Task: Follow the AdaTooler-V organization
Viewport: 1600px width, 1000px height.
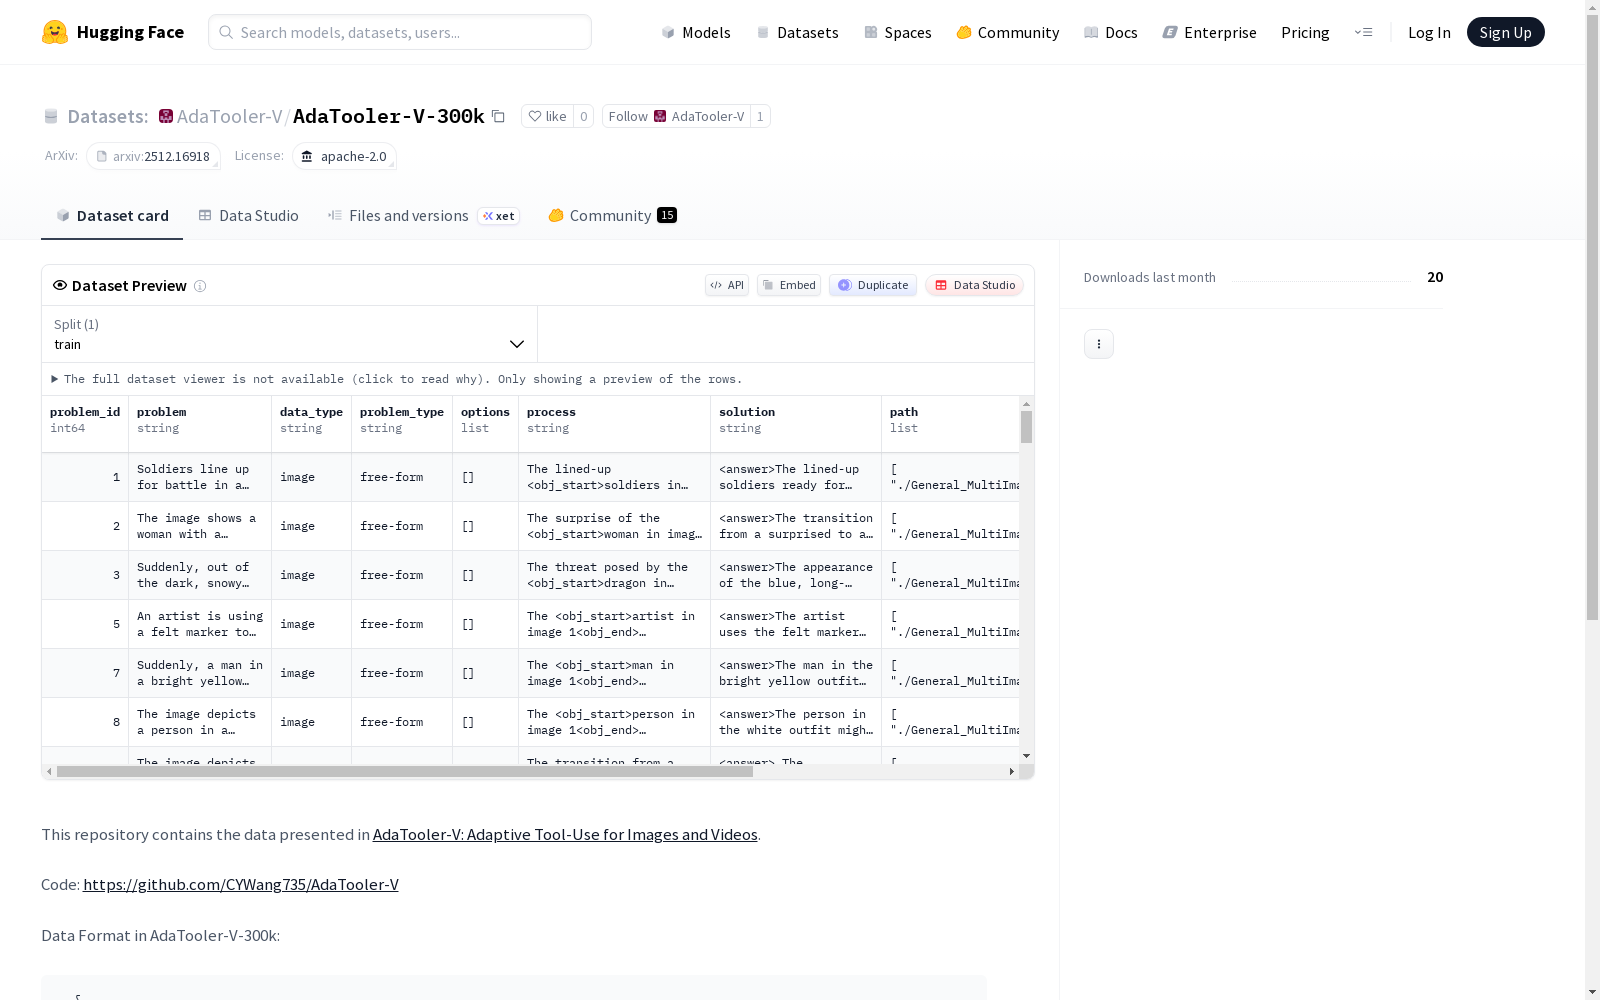Action: tap(676, 116)
